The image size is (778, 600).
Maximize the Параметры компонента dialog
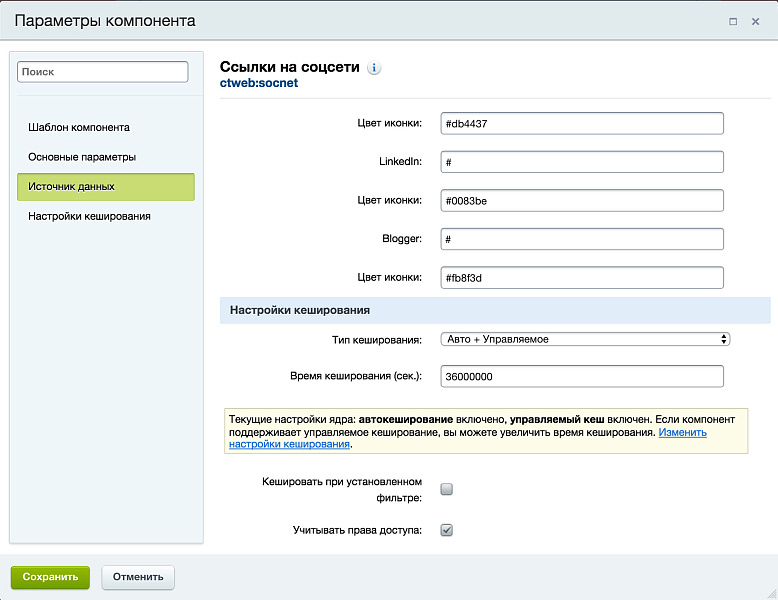(733, 21)
